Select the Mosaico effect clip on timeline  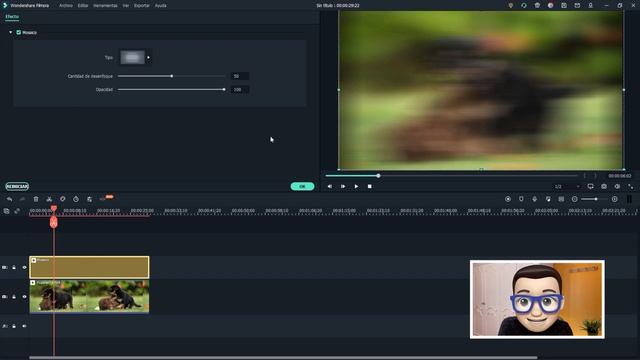click(x=89, y=267)
